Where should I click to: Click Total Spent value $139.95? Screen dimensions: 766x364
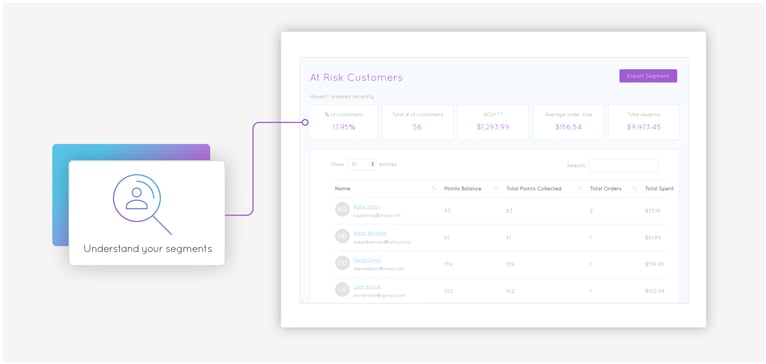pyautogui.click(x=655, y=264)
